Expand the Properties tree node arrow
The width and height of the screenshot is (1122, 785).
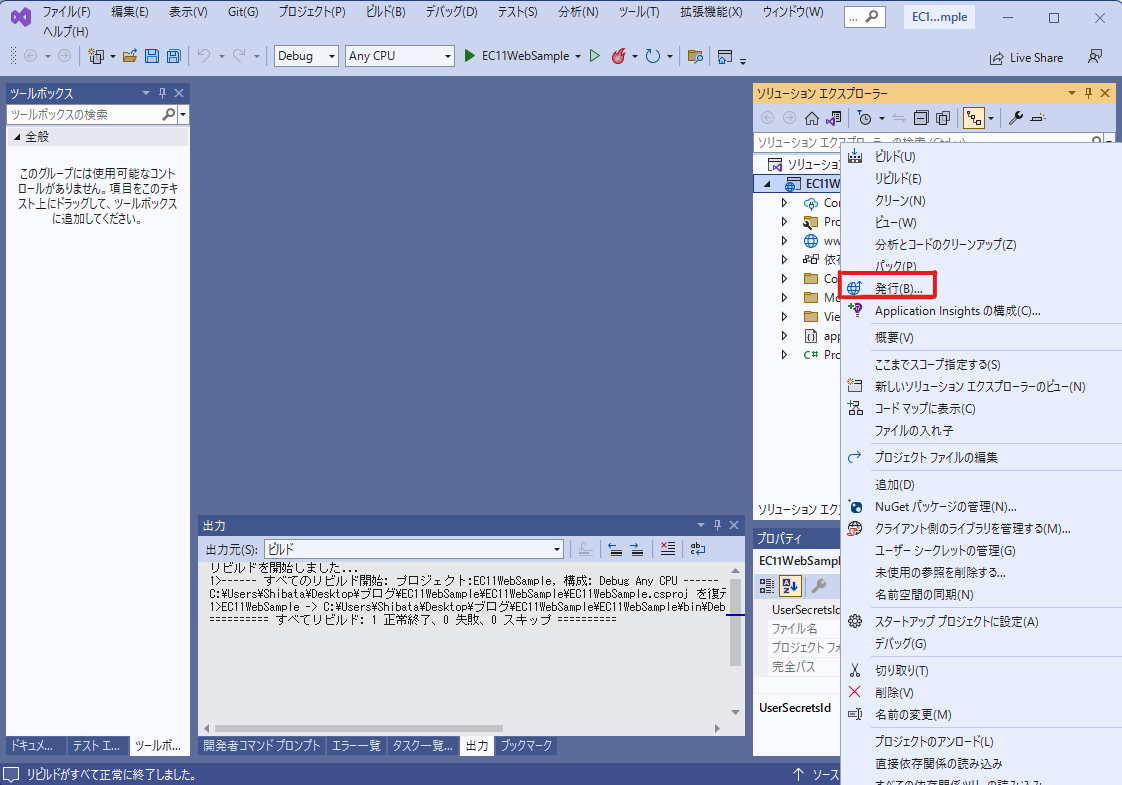pyautogui.click(x=785, y=222)
